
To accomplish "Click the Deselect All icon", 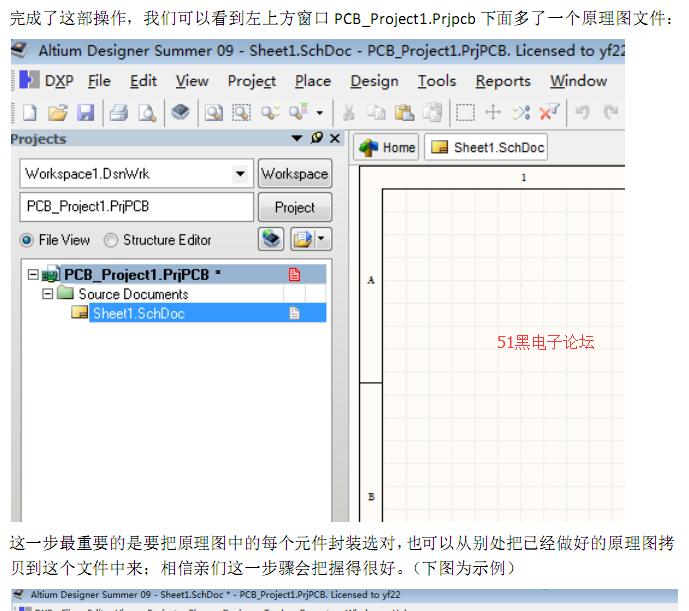I will (x=521, y=113).
